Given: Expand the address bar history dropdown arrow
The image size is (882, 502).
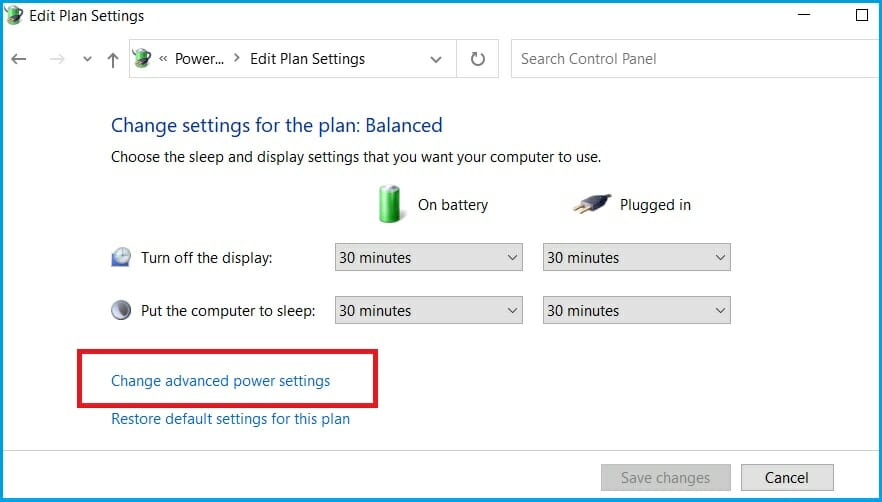Looking at the screenshot, I should (x=436, y=59).
